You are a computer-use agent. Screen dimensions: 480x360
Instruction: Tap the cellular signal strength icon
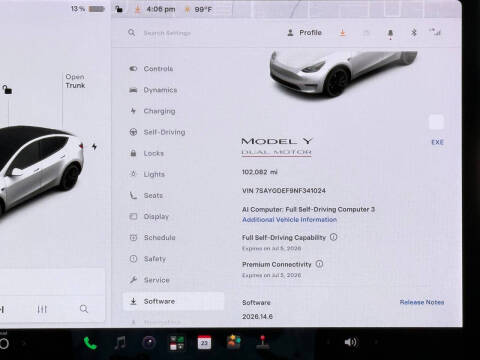point(435,32)
